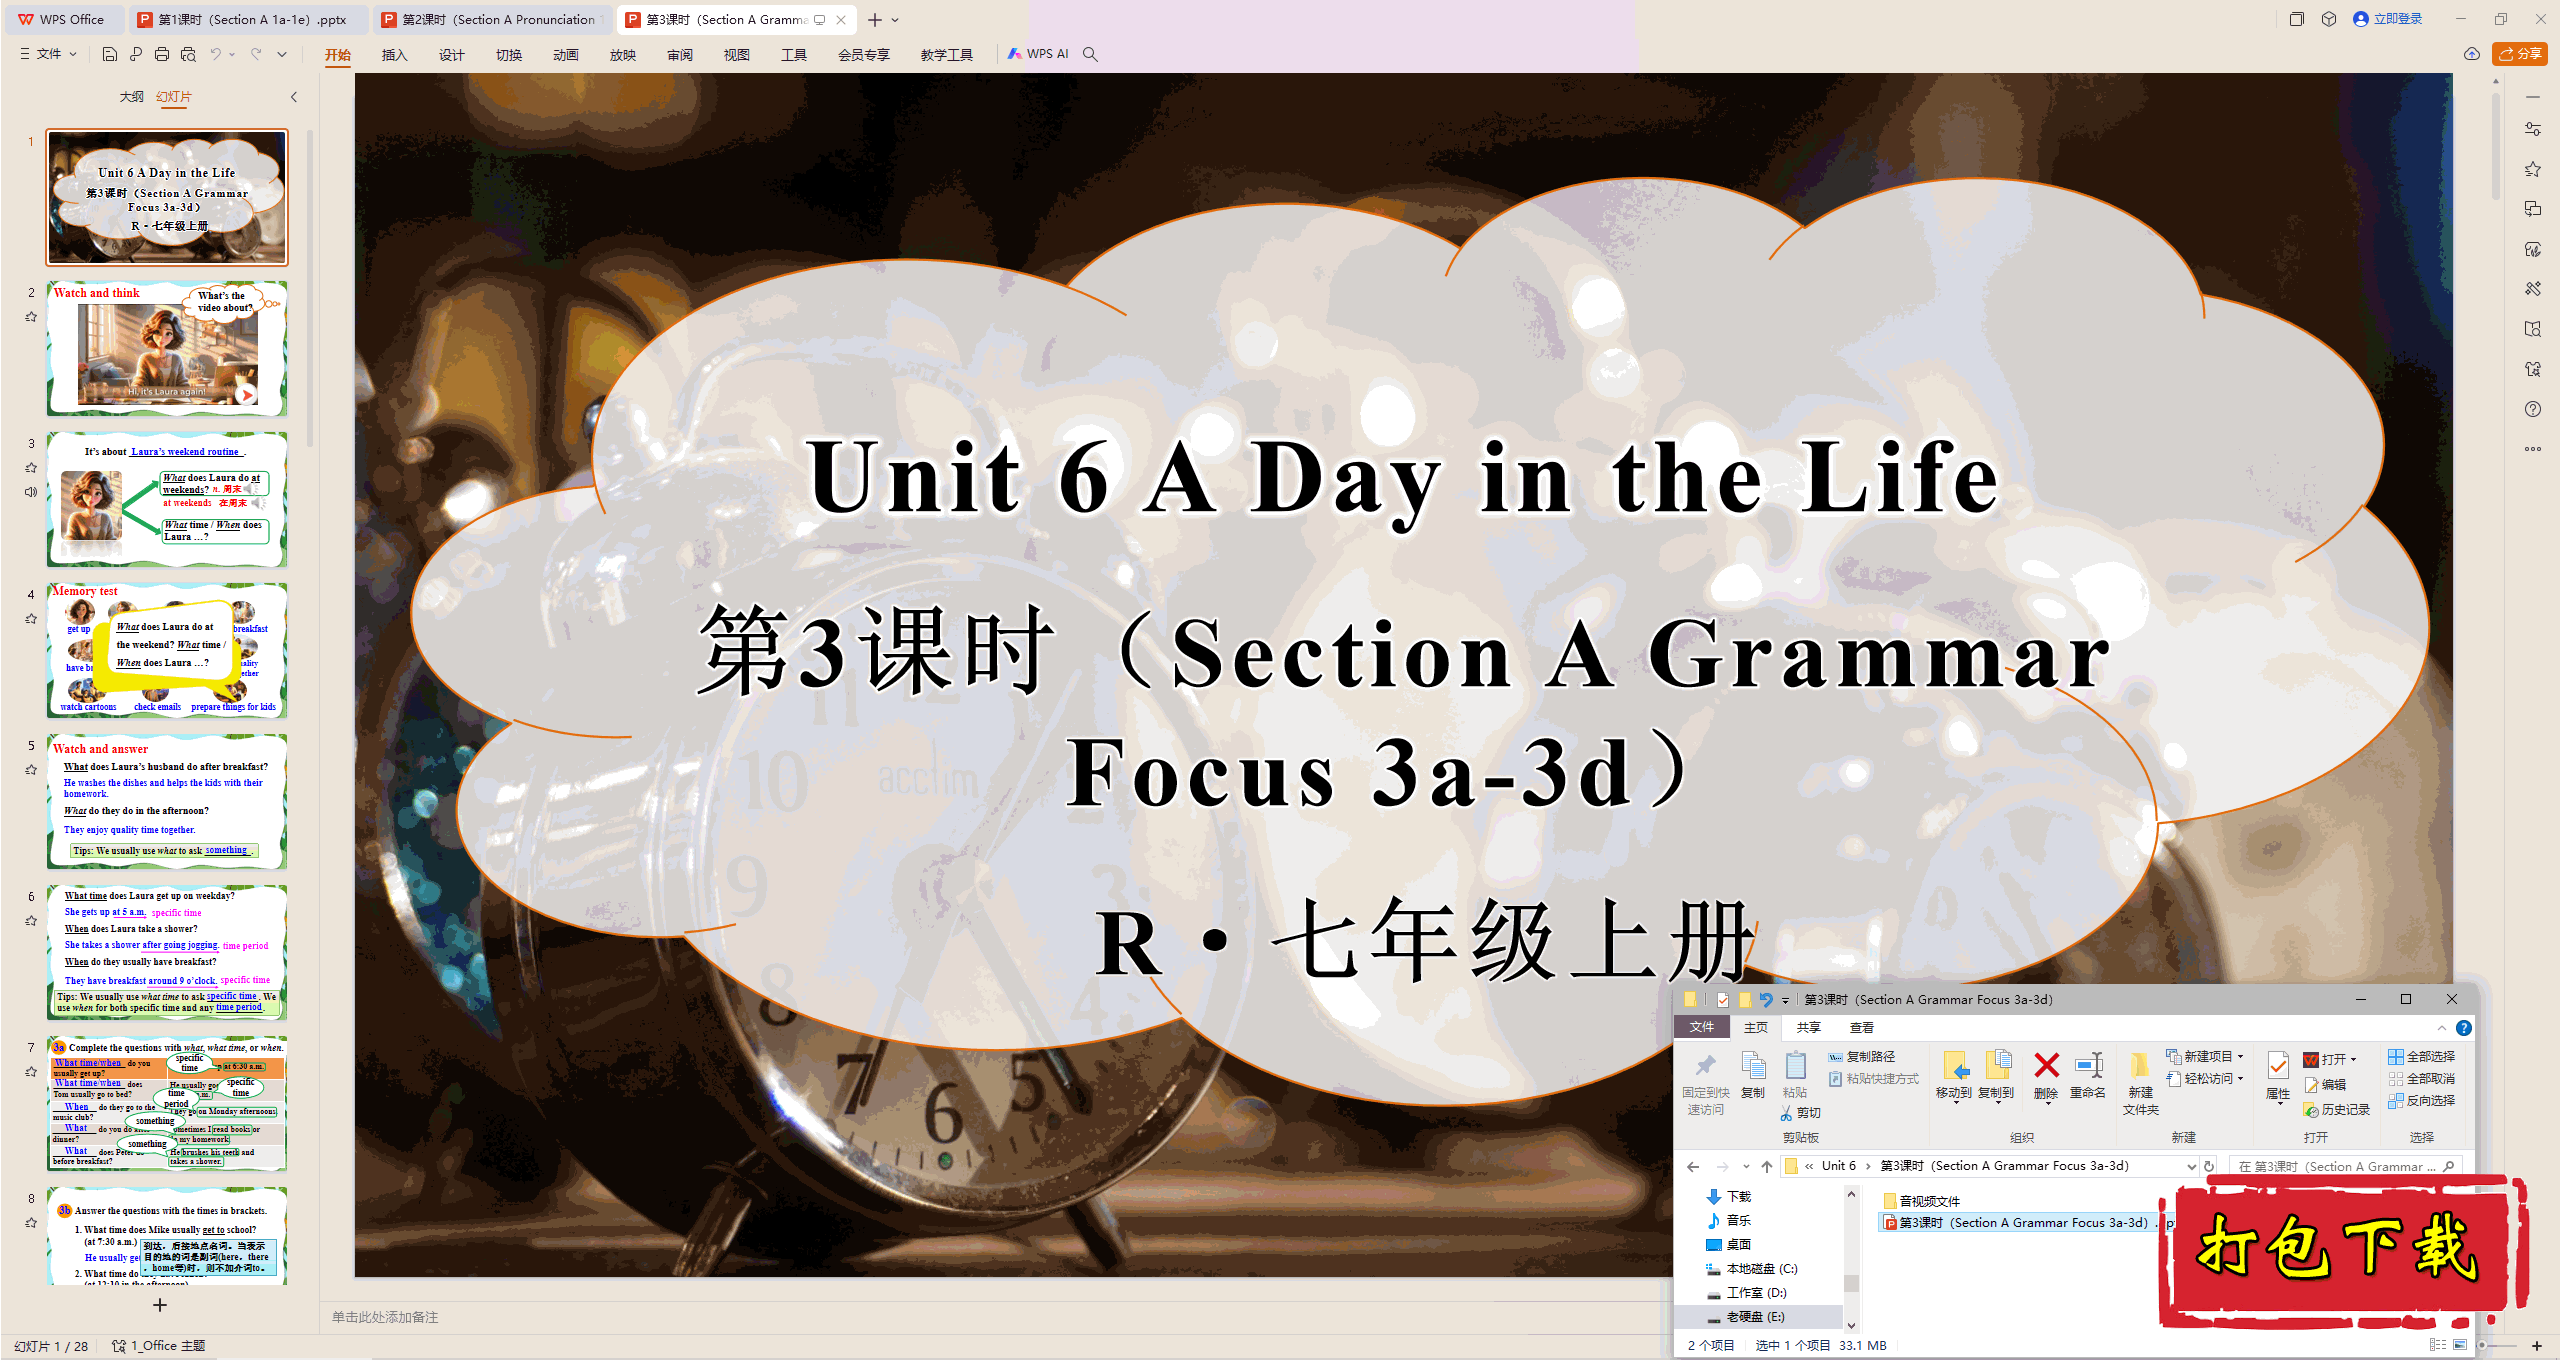Expand 轻松访问 dropdown in Explorer
Viewport: 2560px width, 1360px height.
click(2241, 1079)
